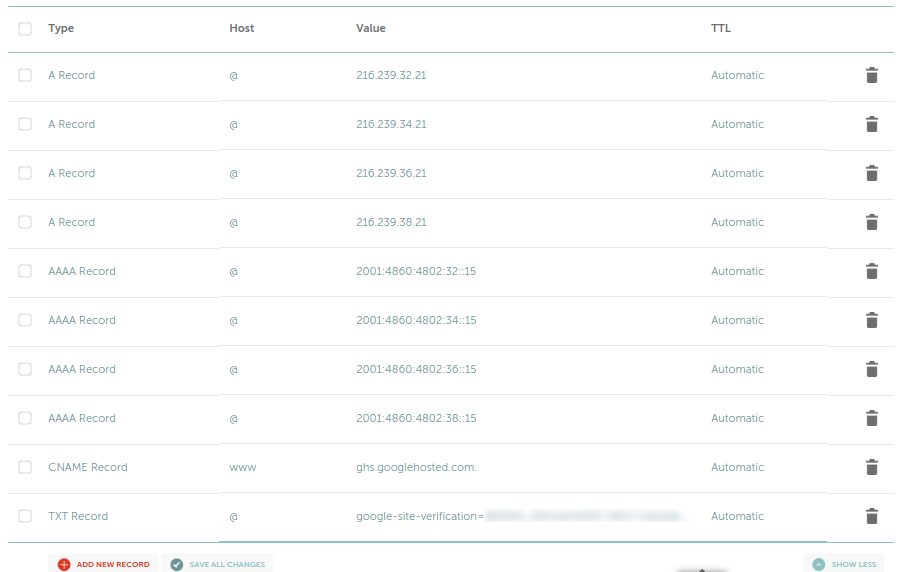Delete the AAAA Record ending 32::15
The height and width of the screenshot is (572, 904).
pos(872,271)
